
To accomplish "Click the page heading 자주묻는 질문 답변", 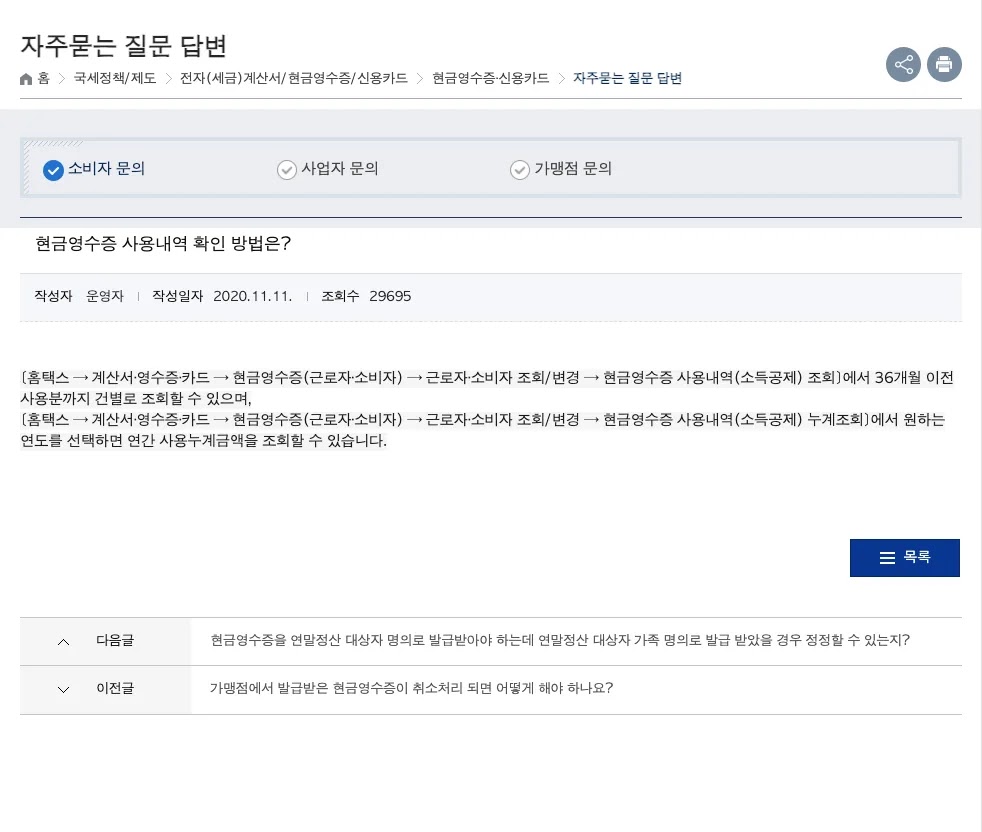I will 123,46.
